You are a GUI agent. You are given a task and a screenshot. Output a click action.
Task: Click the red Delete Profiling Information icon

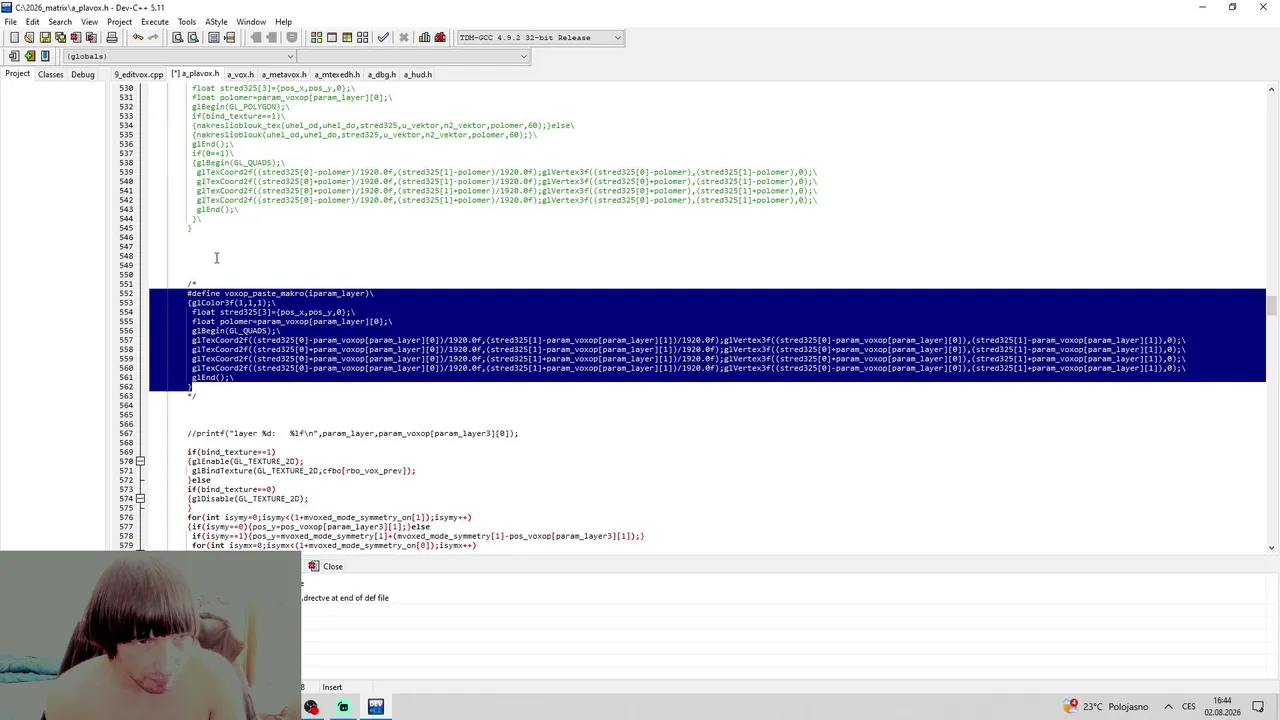coord(440,38)
